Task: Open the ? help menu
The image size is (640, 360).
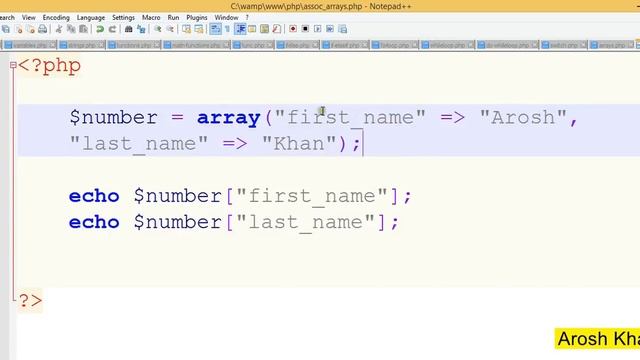Action: click(247, 18)
